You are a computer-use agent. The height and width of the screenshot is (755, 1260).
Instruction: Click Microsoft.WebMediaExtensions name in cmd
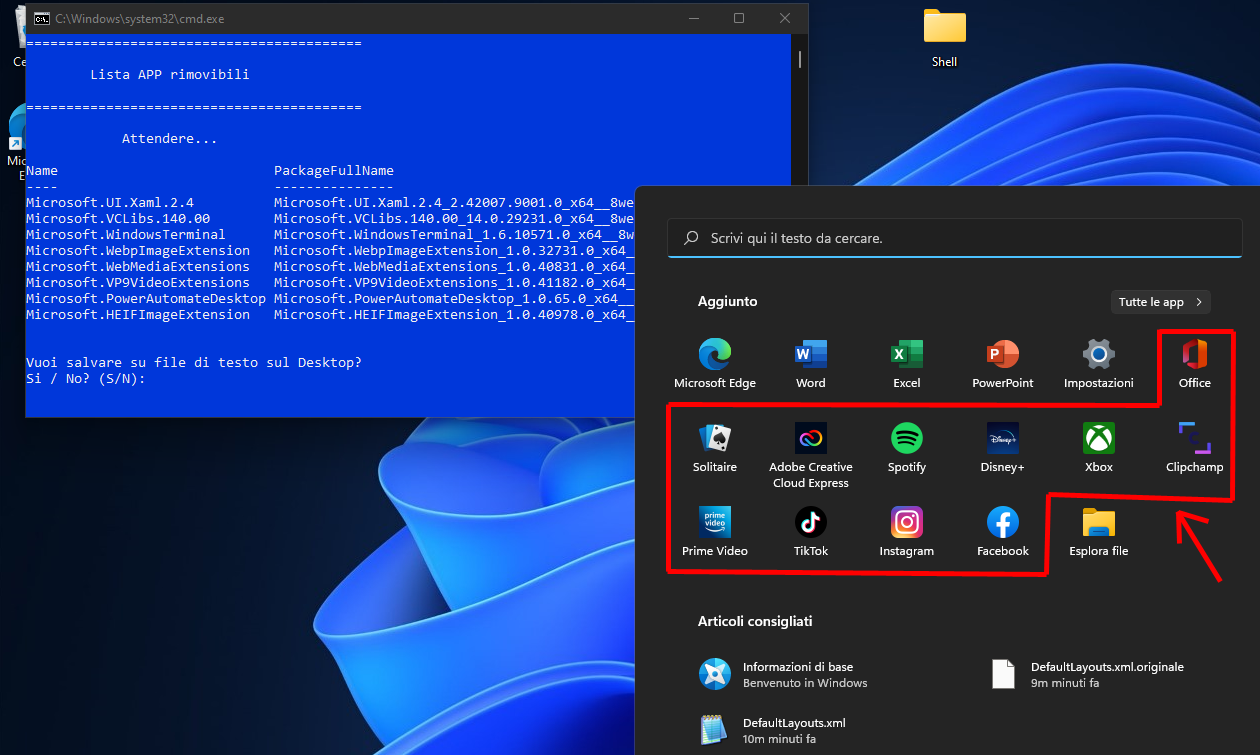point(138,267)
